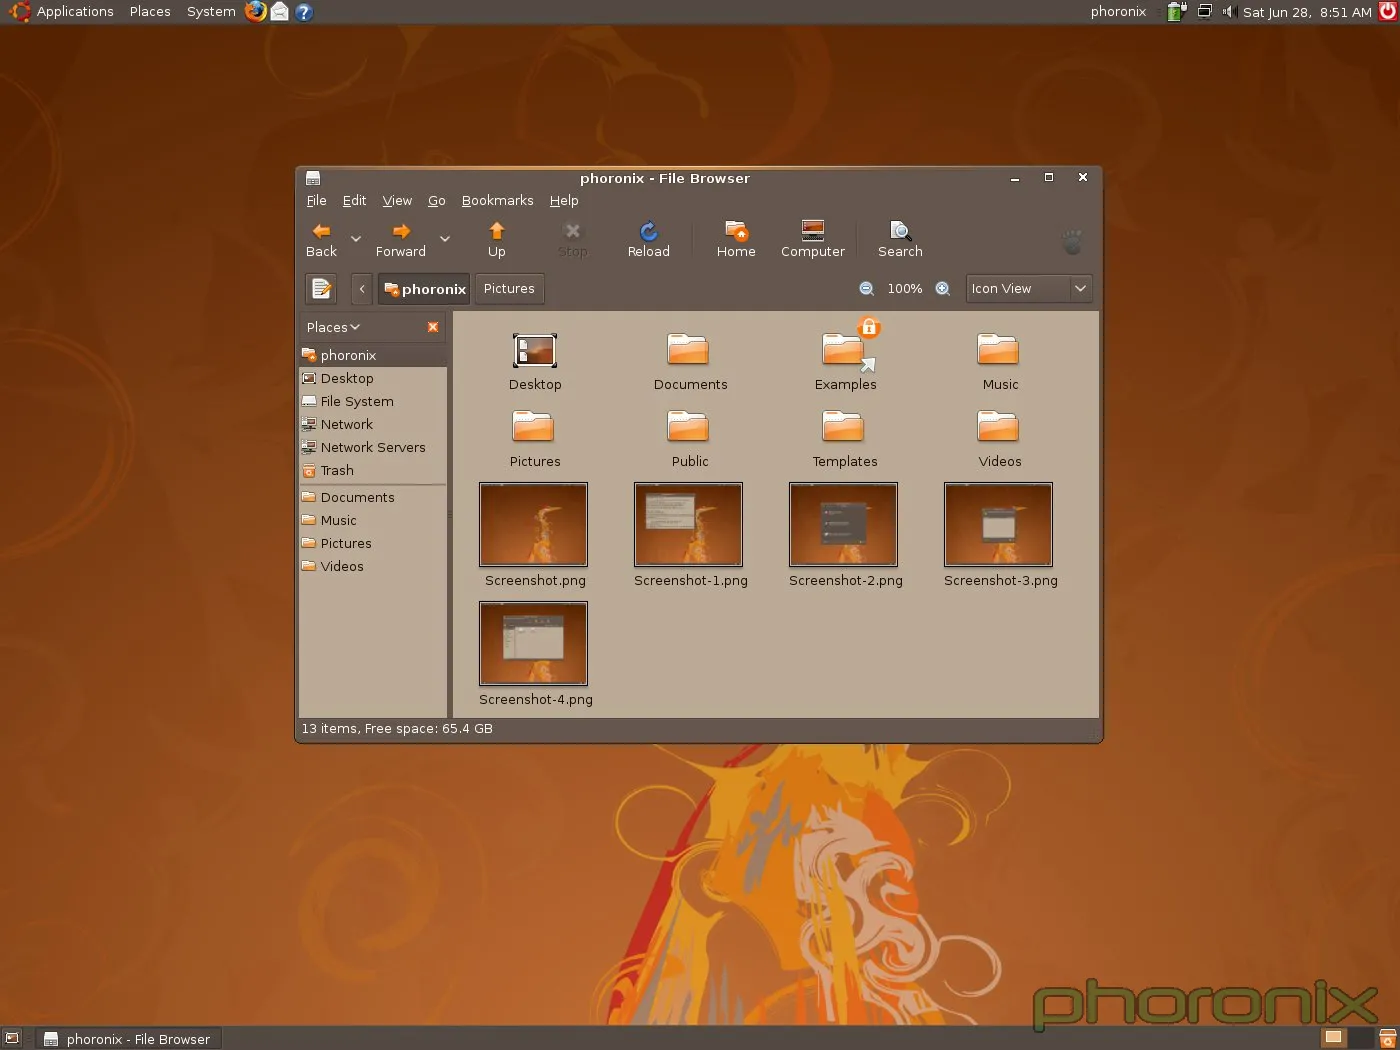Go Up to the parent folder
The width and height of the screenshot is (1400, 1050).
pyautogui.click(x=496, y=240)
